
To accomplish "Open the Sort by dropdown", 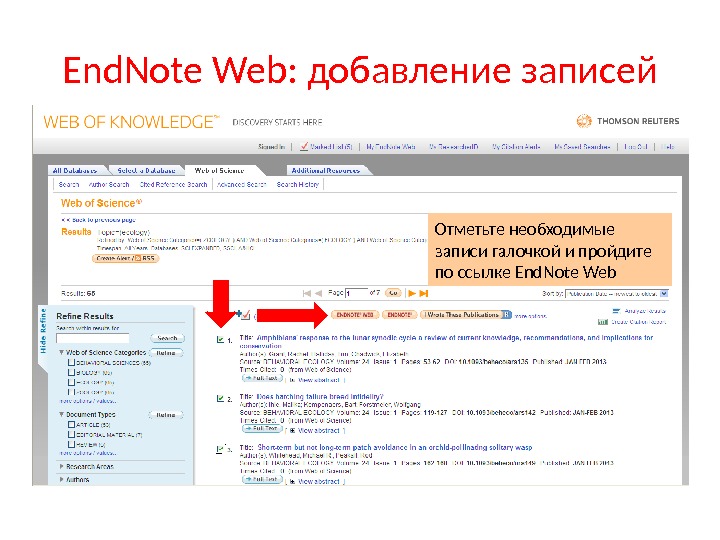I will (617, 294).
